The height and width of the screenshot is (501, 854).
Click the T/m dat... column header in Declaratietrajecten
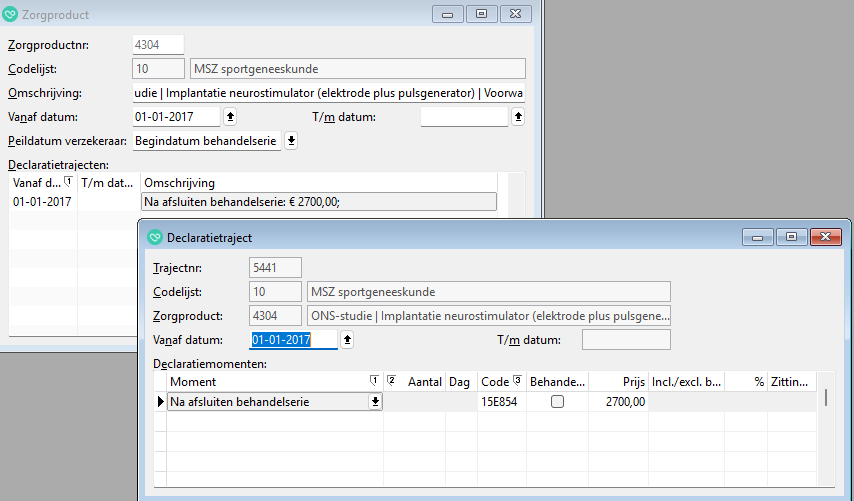[x=108, y=183]
